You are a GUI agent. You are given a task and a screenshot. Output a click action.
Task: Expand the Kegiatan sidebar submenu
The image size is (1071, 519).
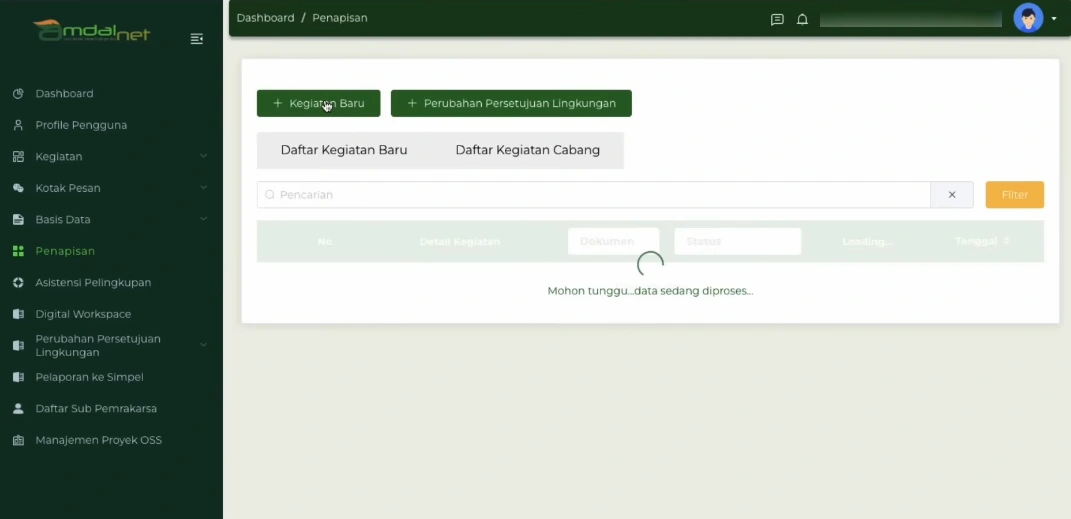click(203, 156)
